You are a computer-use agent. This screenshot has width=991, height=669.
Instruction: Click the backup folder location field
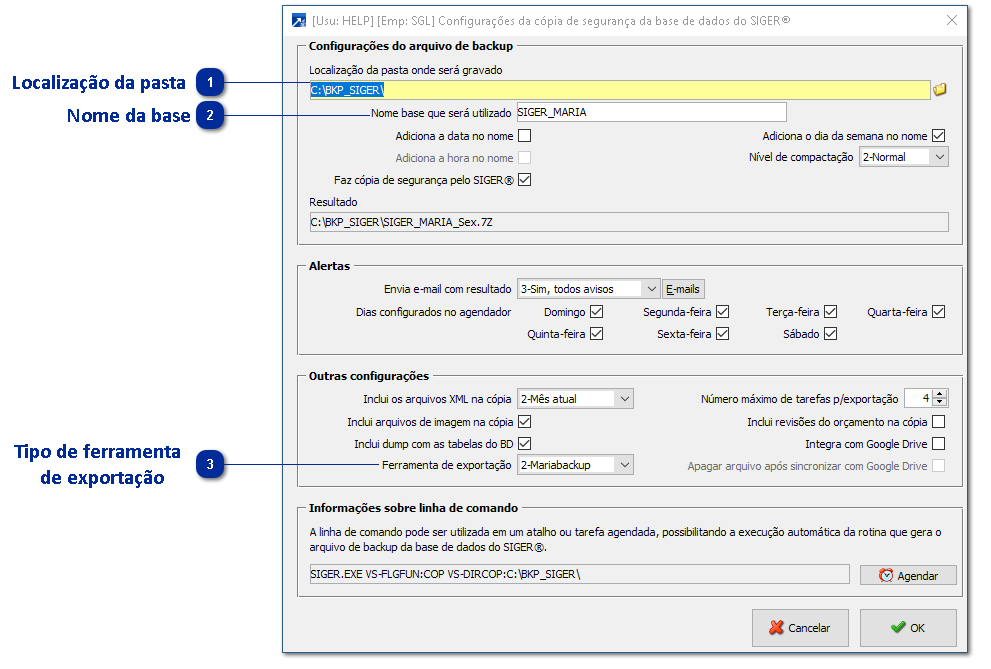618,90
